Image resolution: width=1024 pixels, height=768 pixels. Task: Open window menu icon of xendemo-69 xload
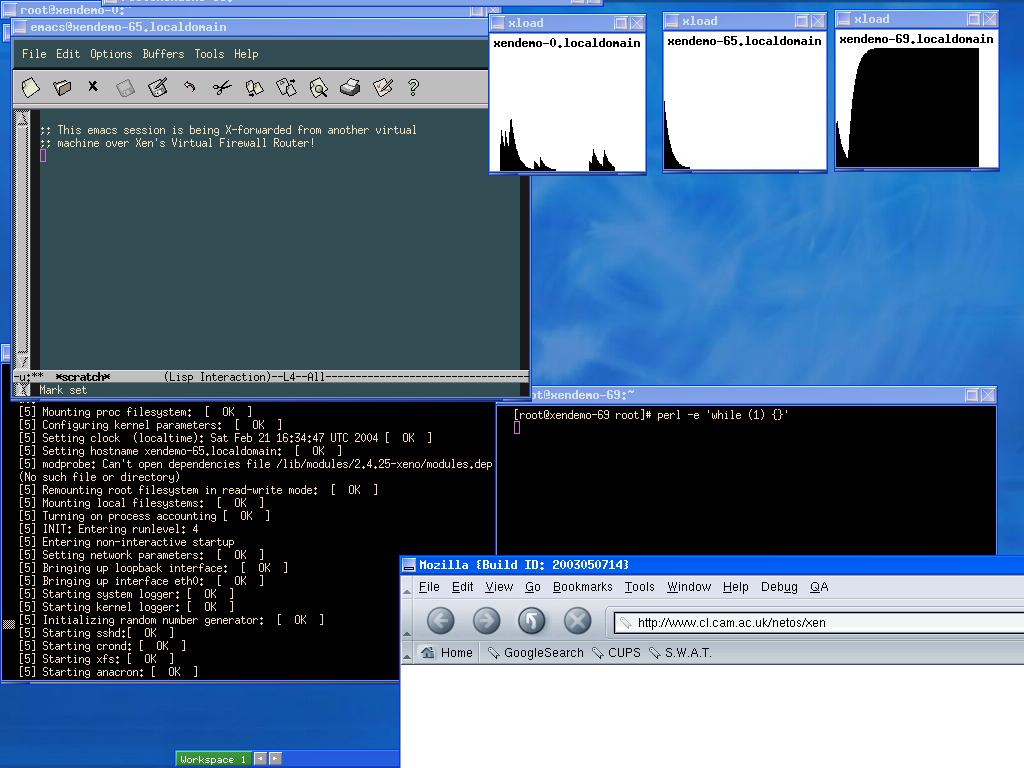click(844, 19)
